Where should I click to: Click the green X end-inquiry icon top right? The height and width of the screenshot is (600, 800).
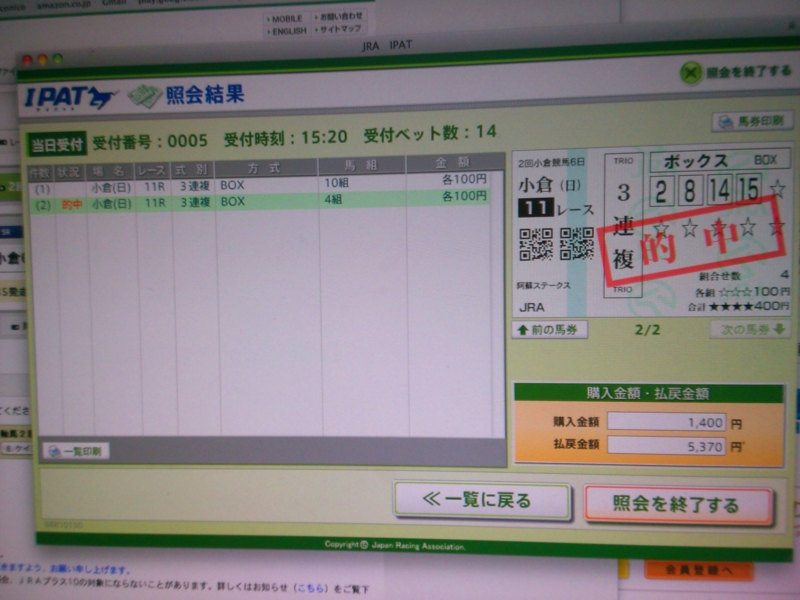tap(691, 73)
